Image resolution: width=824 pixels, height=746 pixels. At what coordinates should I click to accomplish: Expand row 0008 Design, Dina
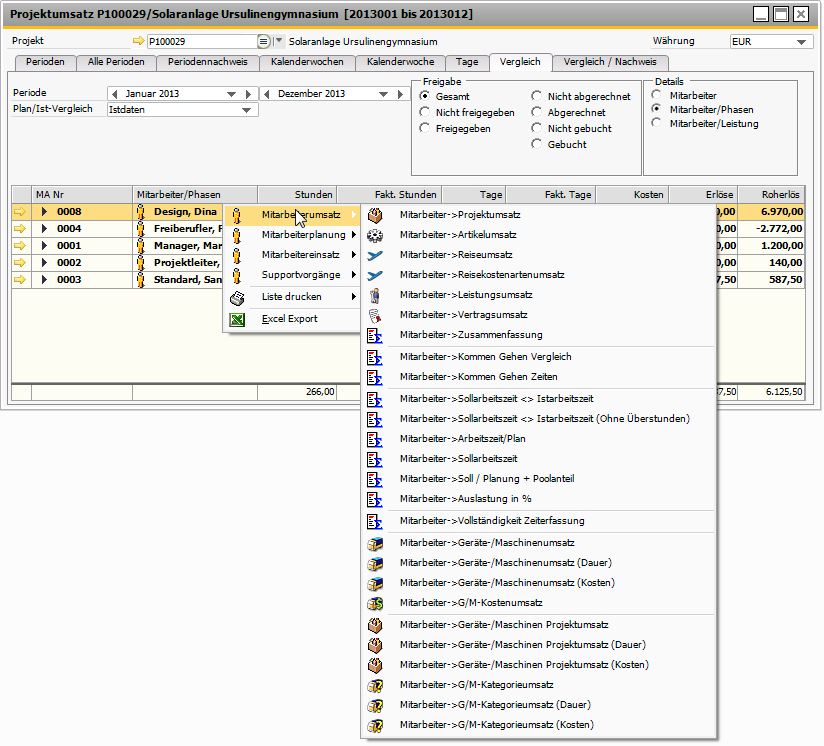coord(44,212)
